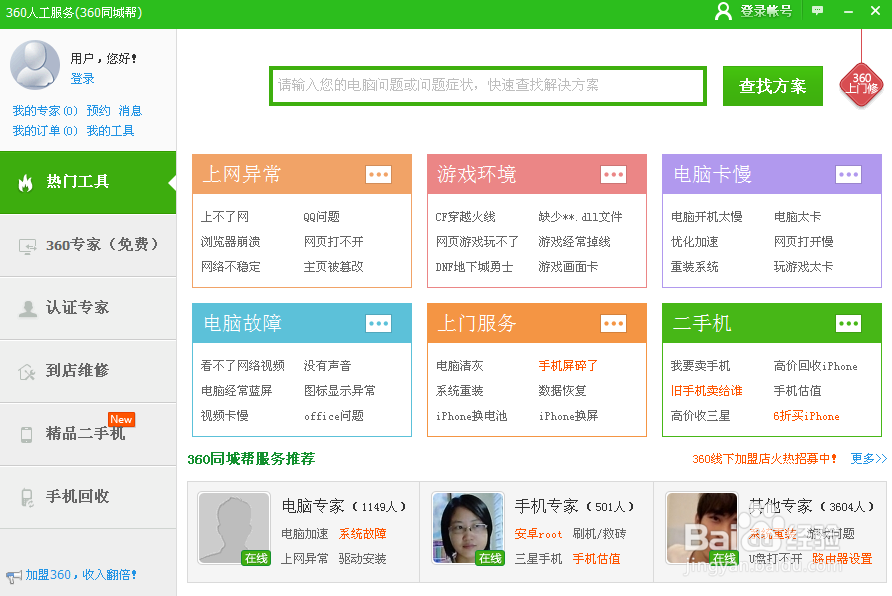Open the 游戏环境 ellipsis menu
Viewport: 892px width, 596px height.
click(x=613, y=173)
